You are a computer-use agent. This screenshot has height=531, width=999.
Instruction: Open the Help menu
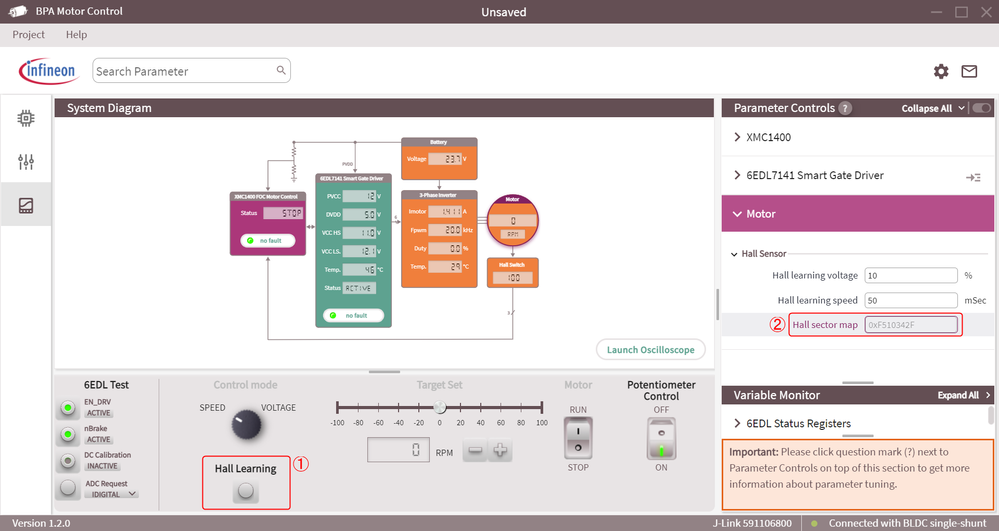click(76, 34)
